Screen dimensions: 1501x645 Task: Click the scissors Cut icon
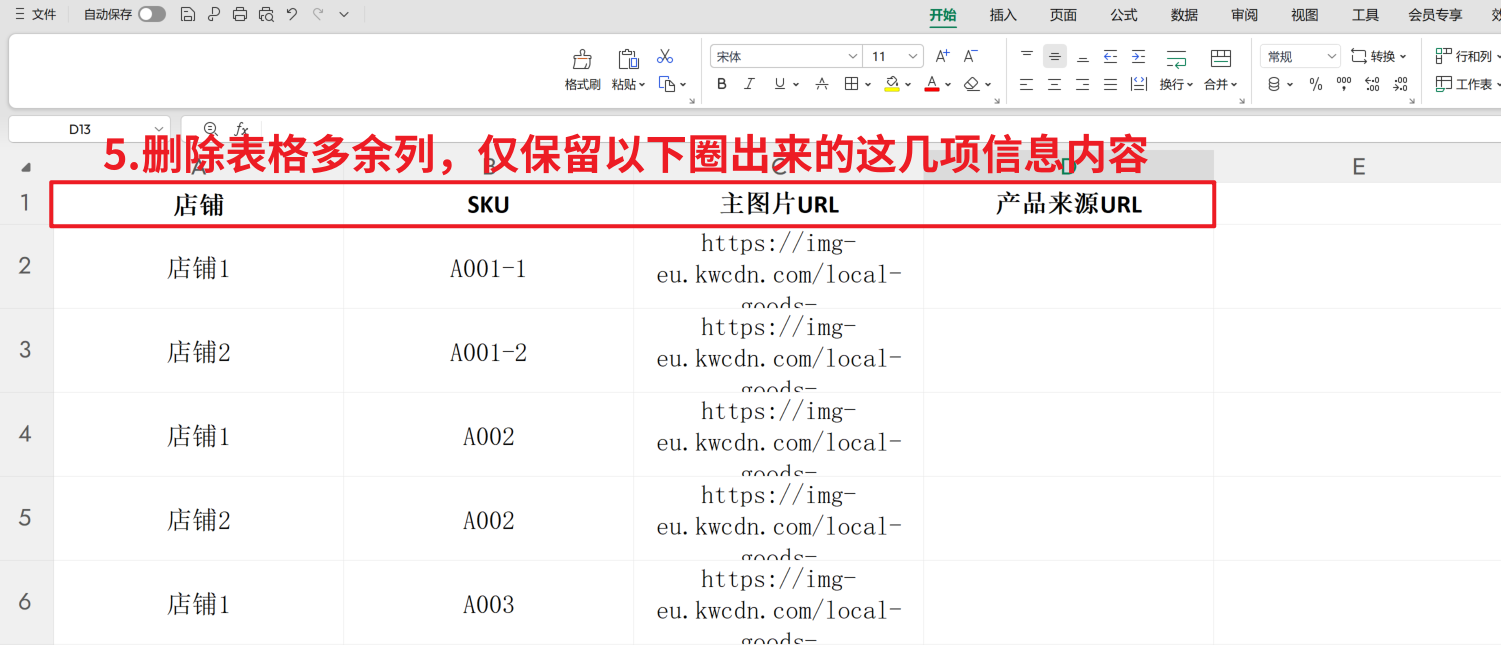[665, 57]
